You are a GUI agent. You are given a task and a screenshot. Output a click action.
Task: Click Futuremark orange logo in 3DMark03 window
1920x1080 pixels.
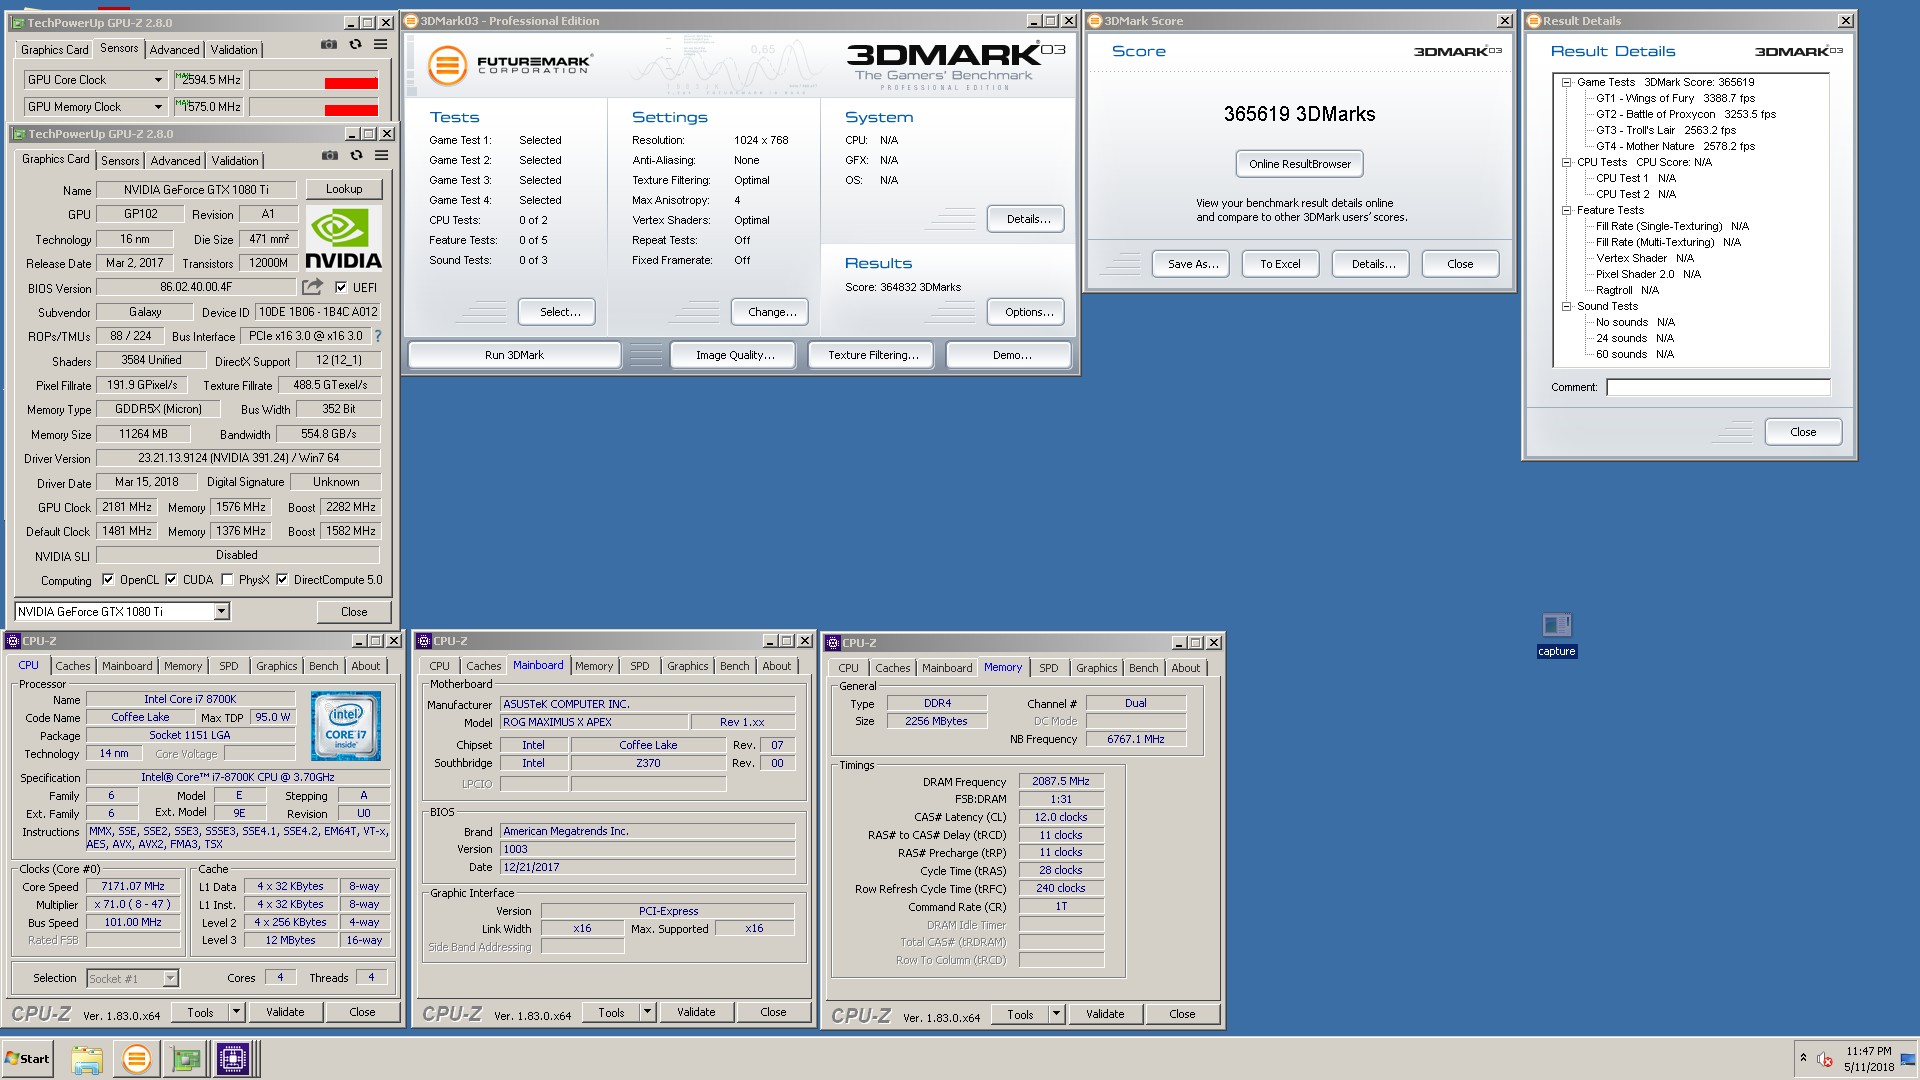[447, 66]
